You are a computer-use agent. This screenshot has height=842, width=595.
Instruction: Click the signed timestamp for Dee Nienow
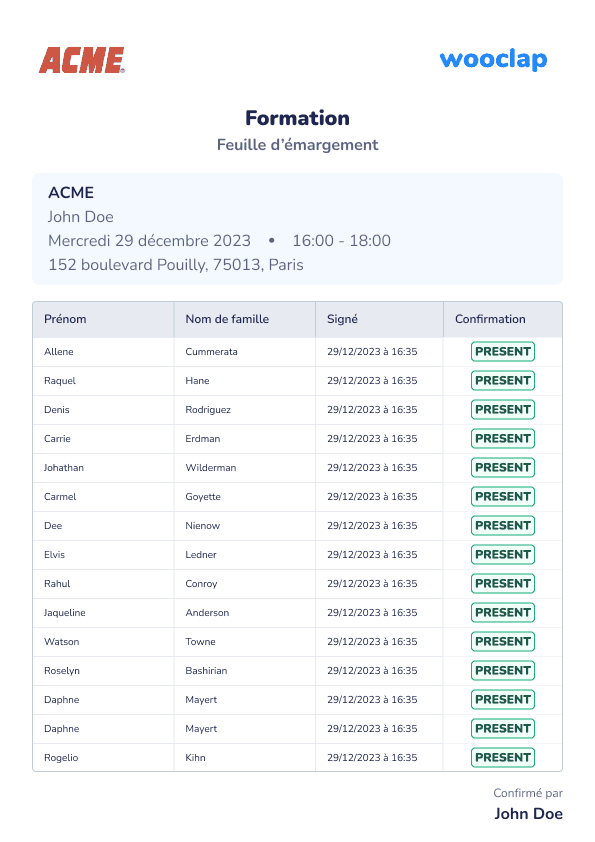372,526
